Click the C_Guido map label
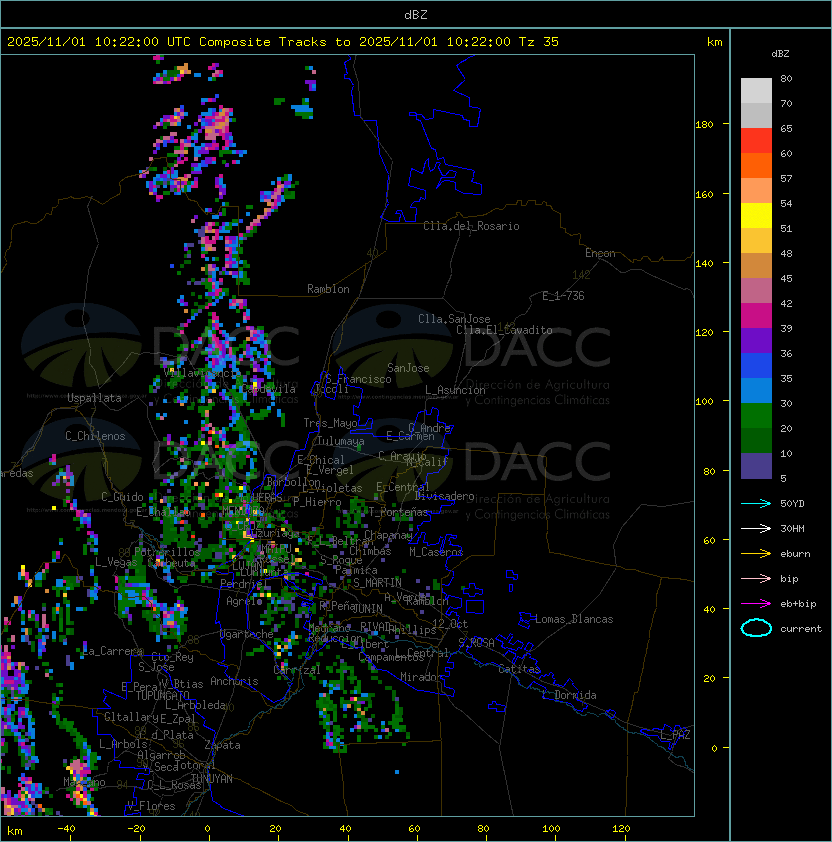Viewport: 832px width, 842px height. click(122, 497)
